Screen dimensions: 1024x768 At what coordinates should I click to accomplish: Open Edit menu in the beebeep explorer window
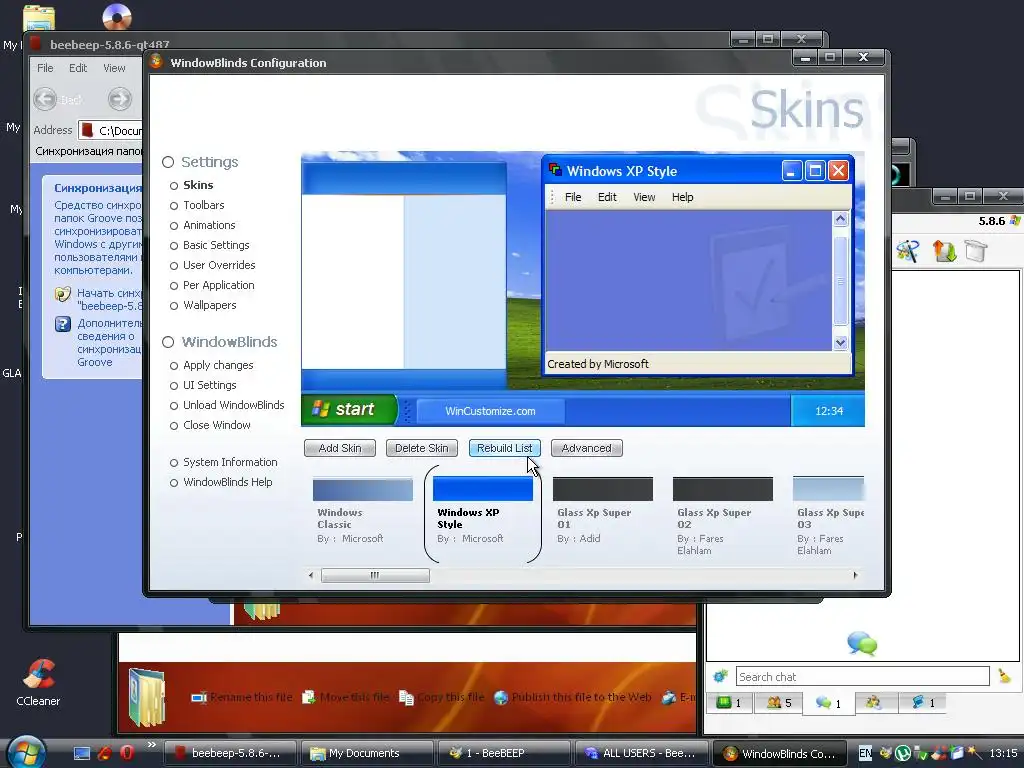click(78, 68)
